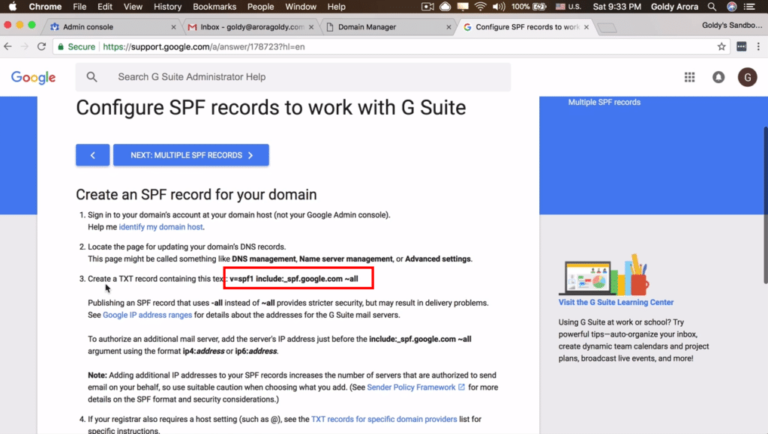Screen dimensions: 768x434
Task: Click the Google logo
Action: pos(33,77)
